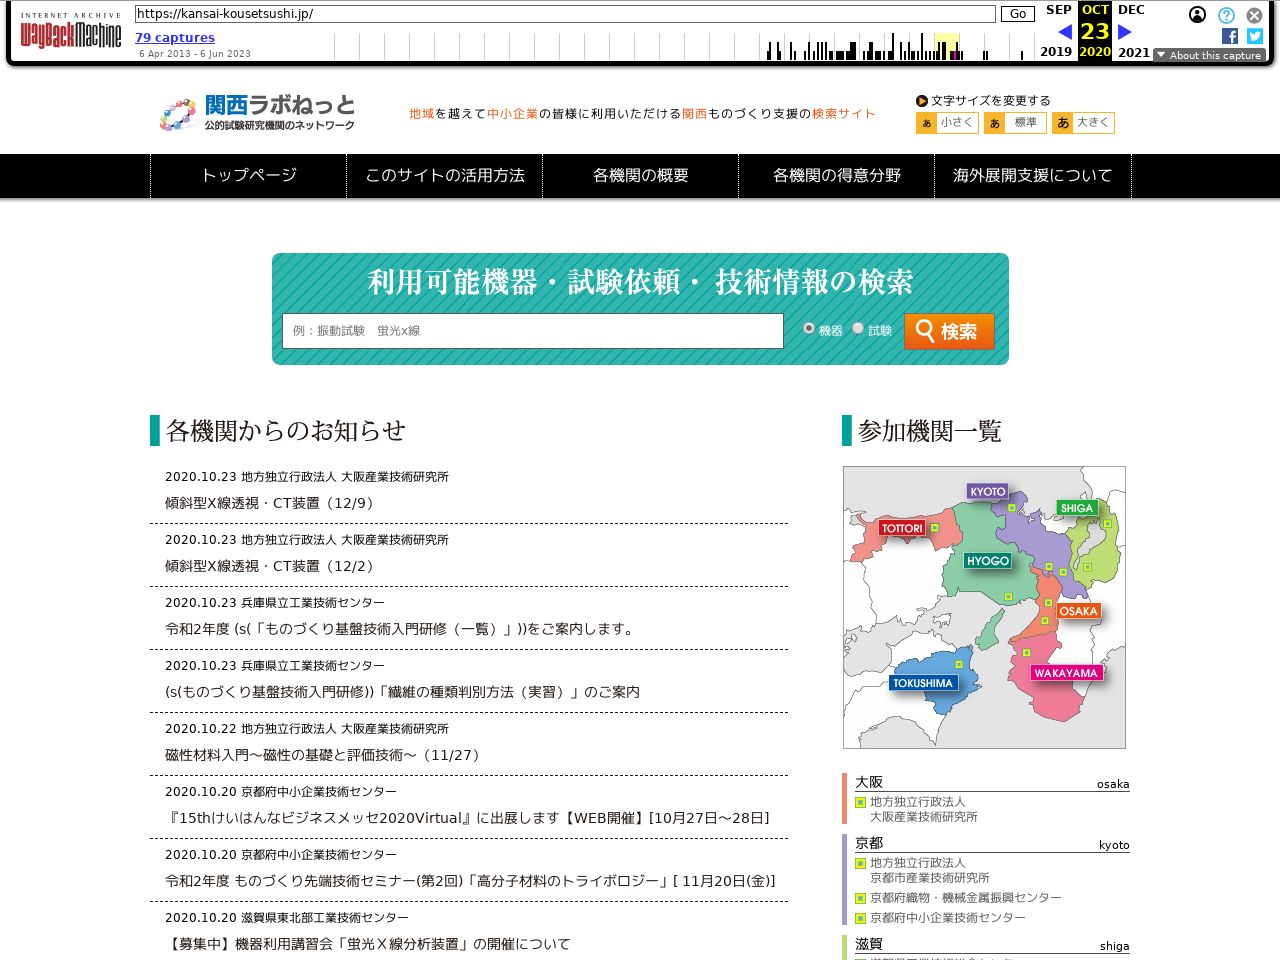Open 各機関の概要 menu item
This screenshot has height=960, width=1280.
pos(640,176)
